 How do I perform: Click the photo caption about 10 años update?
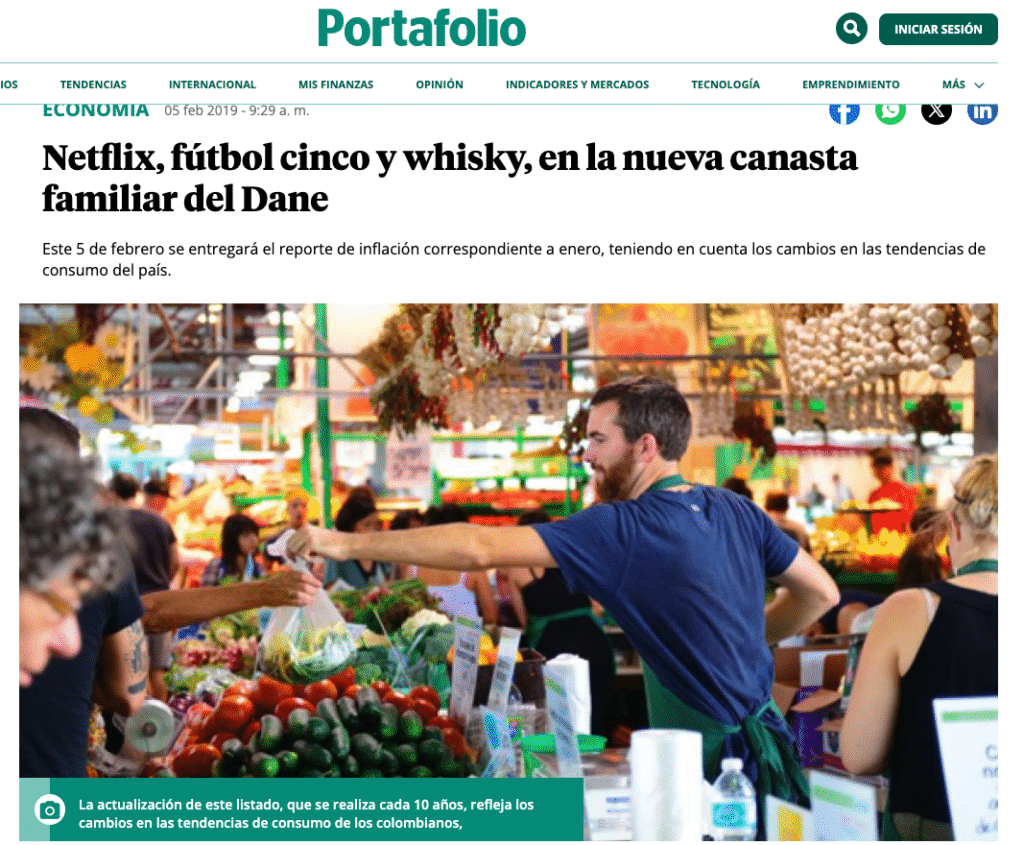pyautogui.click(x=306, y=814)
